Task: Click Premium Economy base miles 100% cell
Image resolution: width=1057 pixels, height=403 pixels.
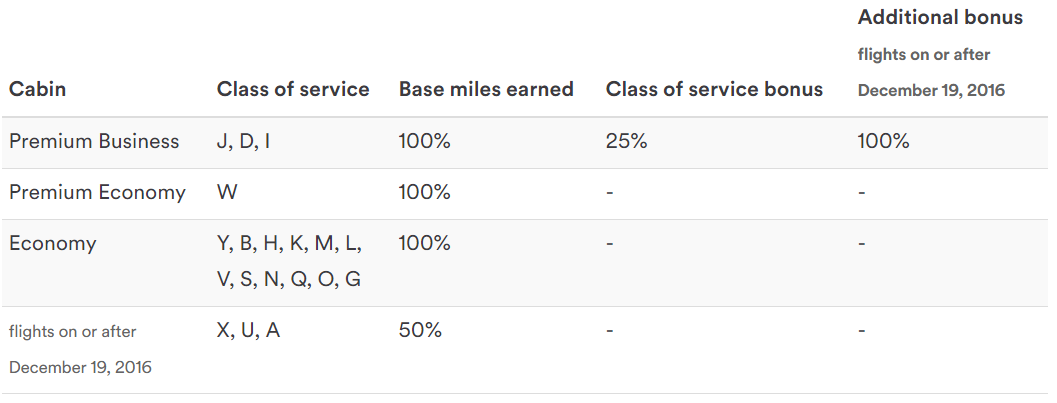Action: [x=425, y=192]
